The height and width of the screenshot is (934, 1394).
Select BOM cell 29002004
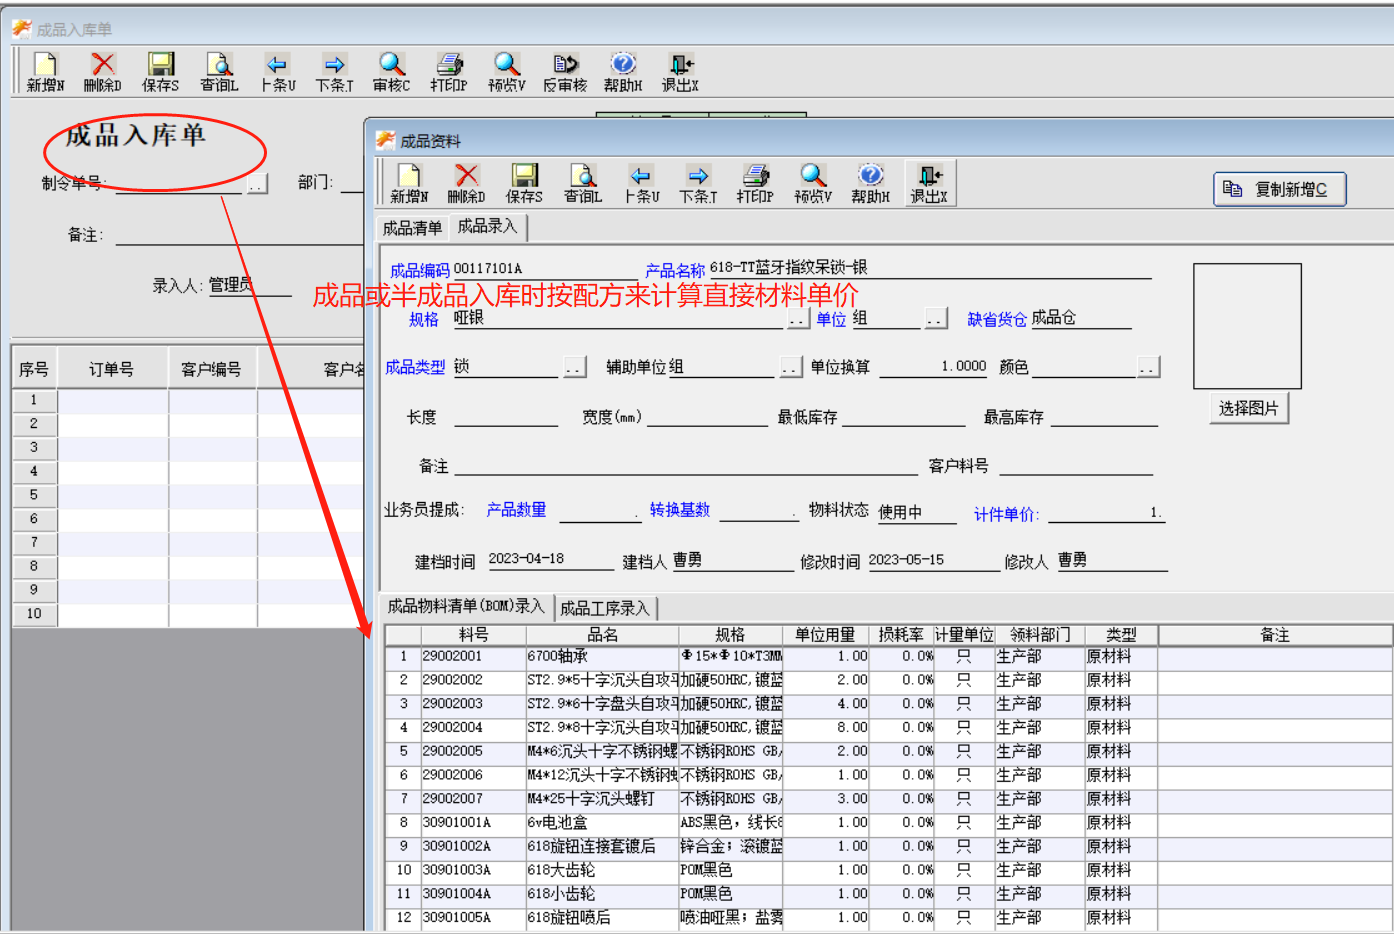(473, 728)
